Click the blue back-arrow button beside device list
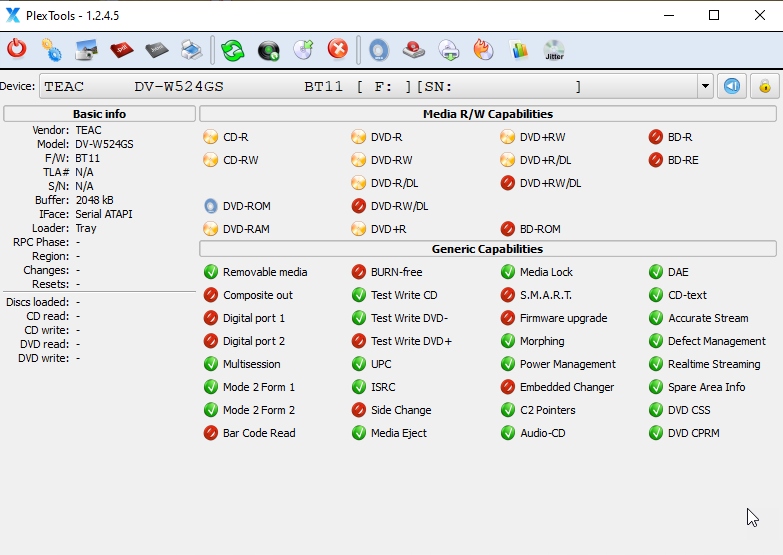The image size is (783, 555). coord(732,86)
